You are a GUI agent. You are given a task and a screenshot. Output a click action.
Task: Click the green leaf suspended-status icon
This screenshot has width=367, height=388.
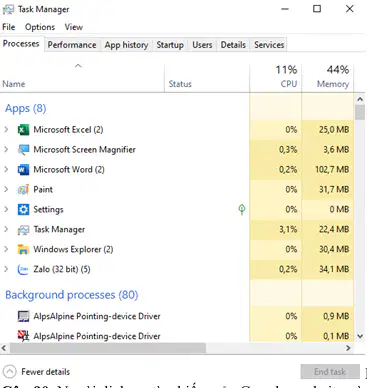coord(242,209)
